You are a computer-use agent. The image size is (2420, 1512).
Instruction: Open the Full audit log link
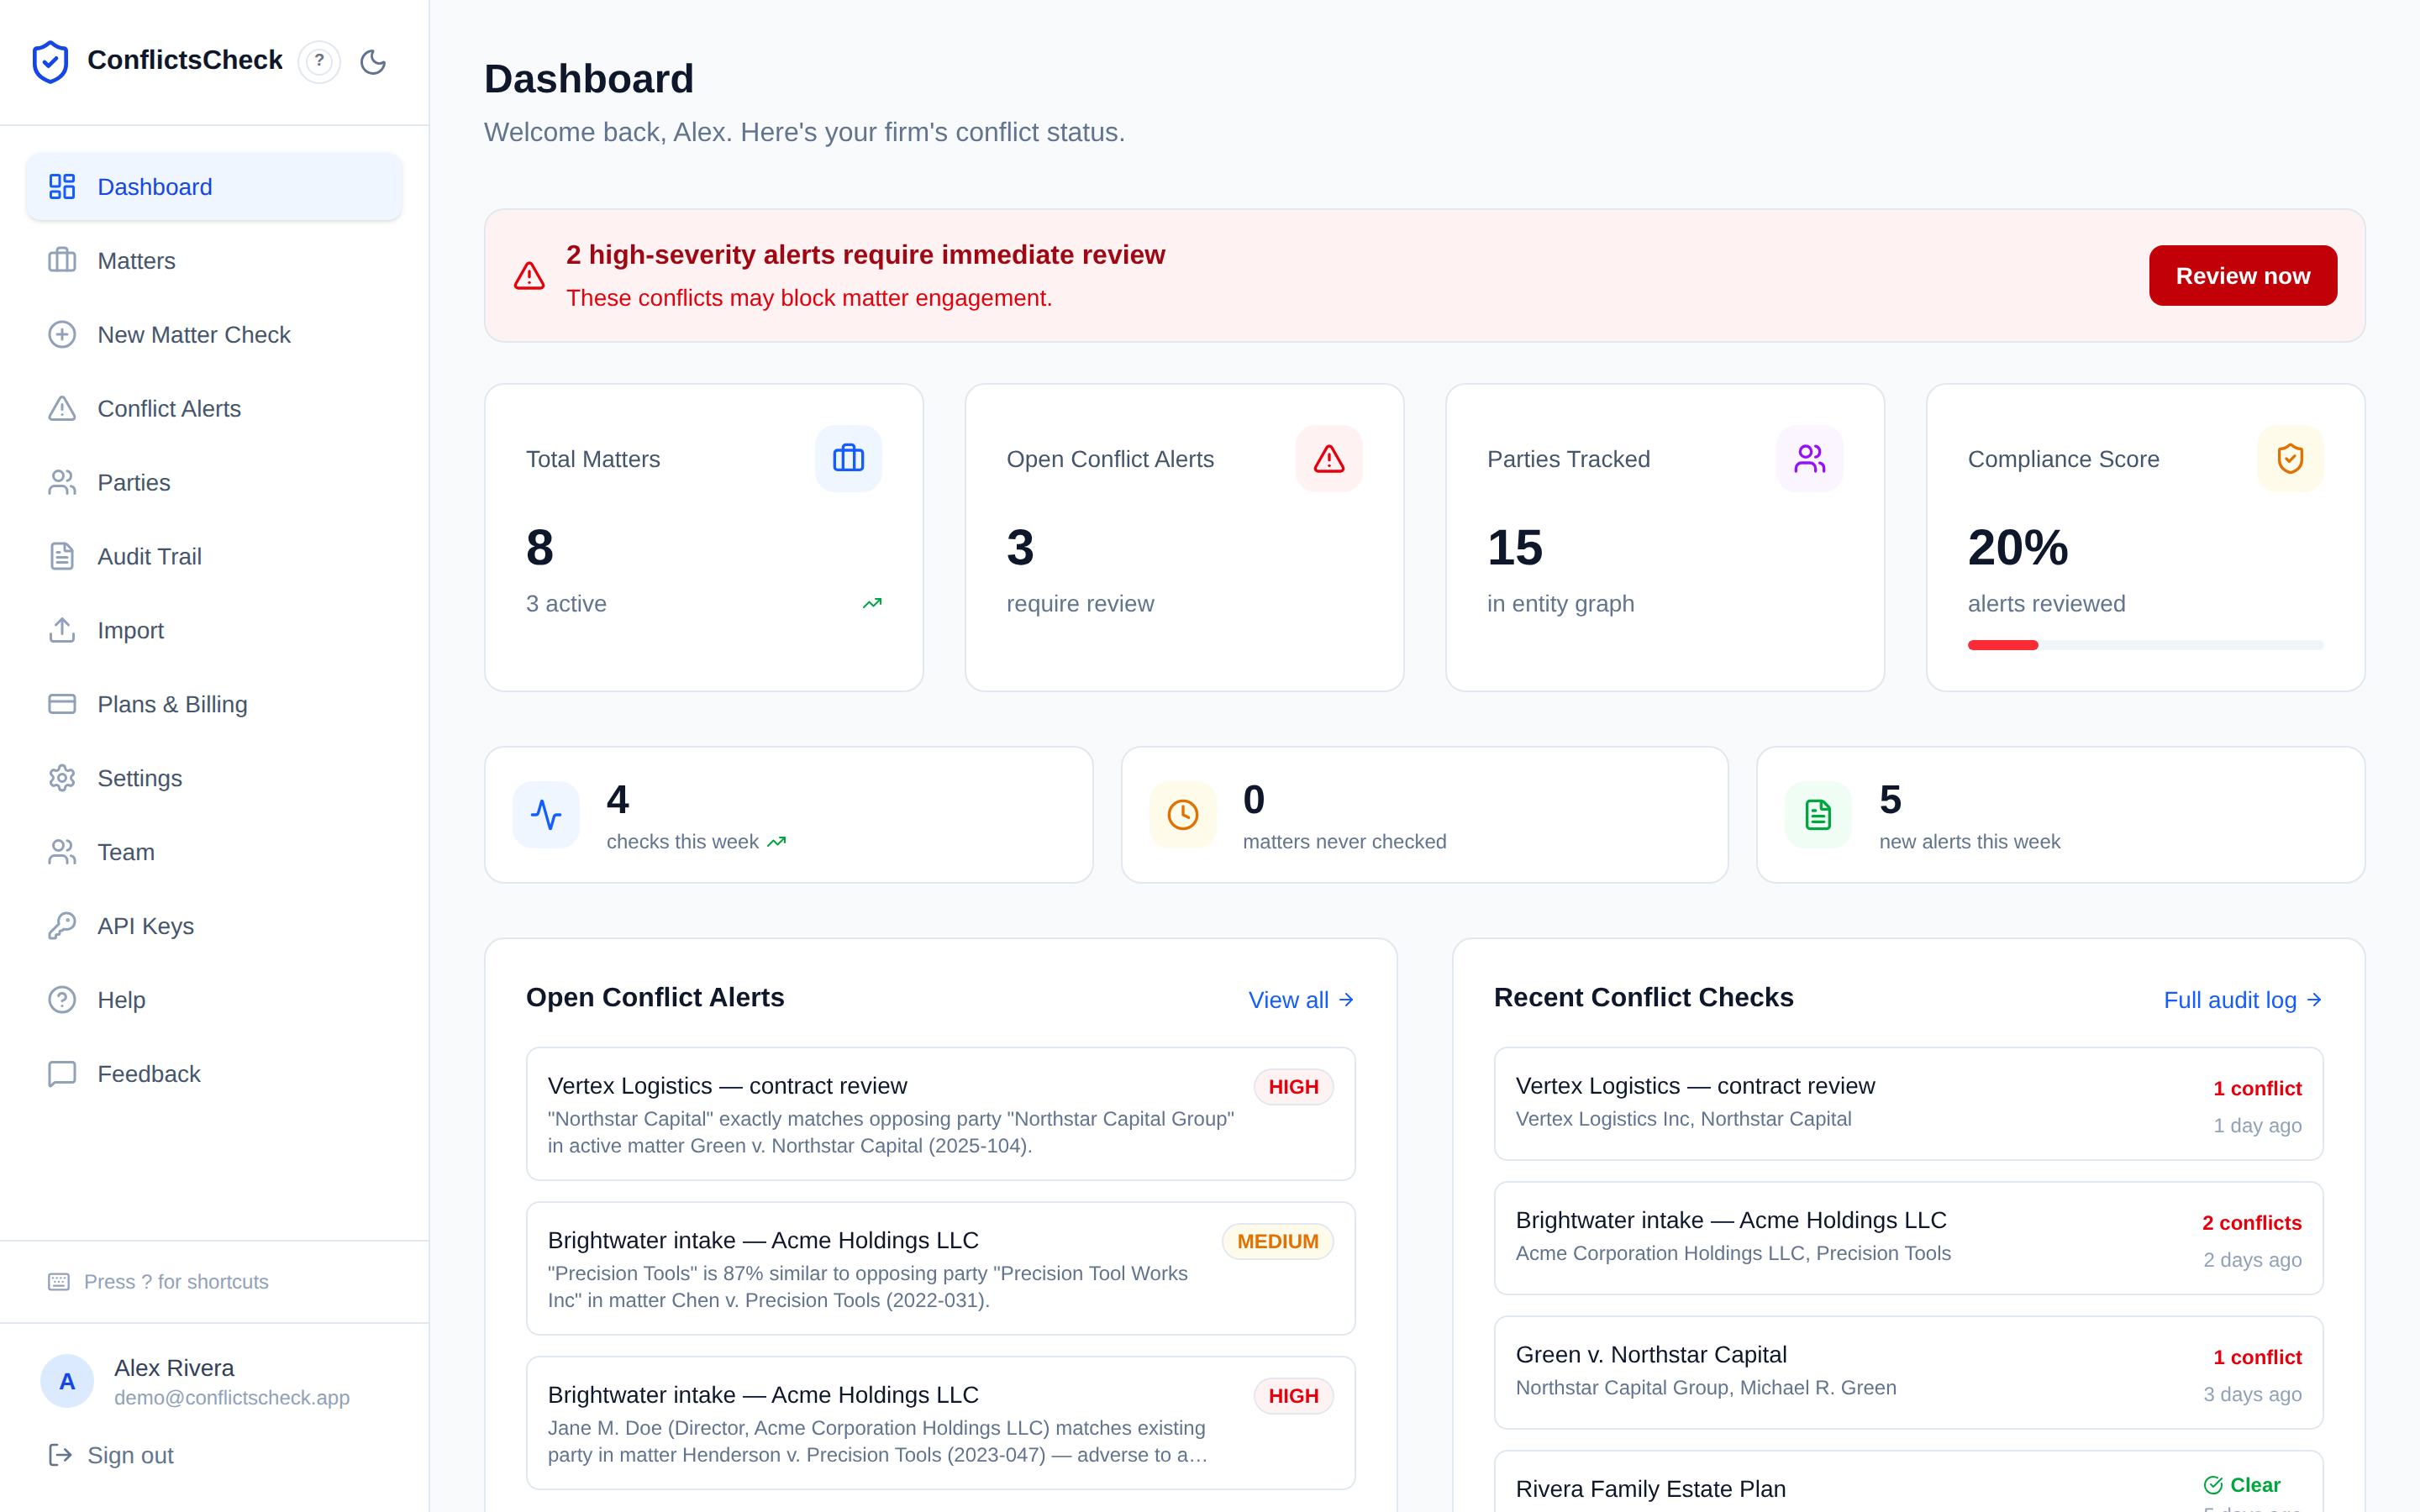pos(2243,1000)
